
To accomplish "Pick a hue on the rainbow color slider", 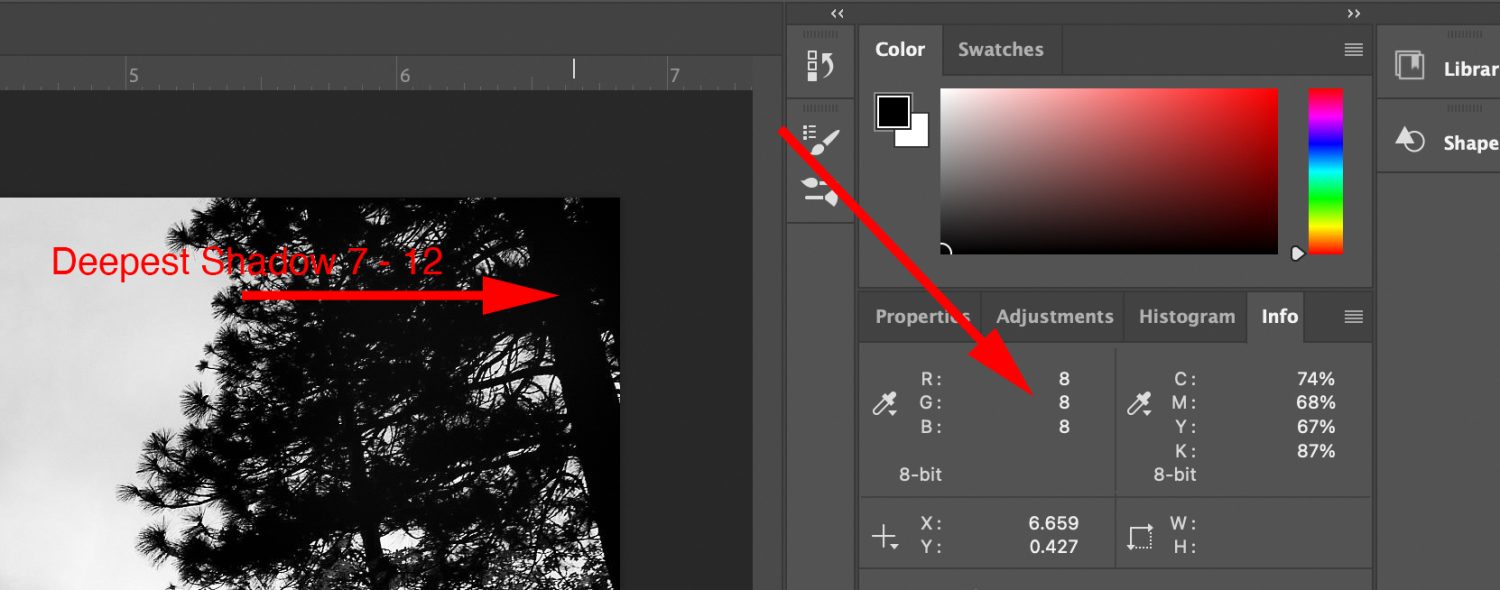I will click(x=1326, y=170).
